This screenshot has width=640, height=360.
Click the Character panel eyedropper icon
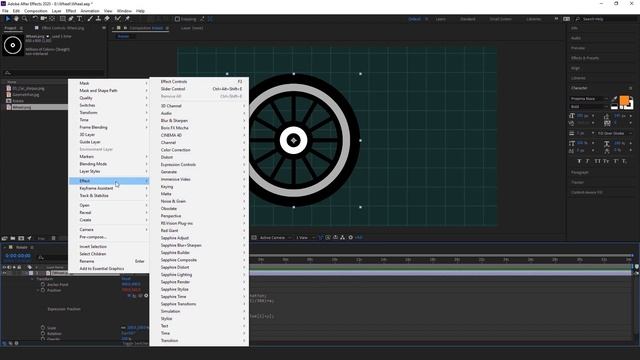click(615, 98)
